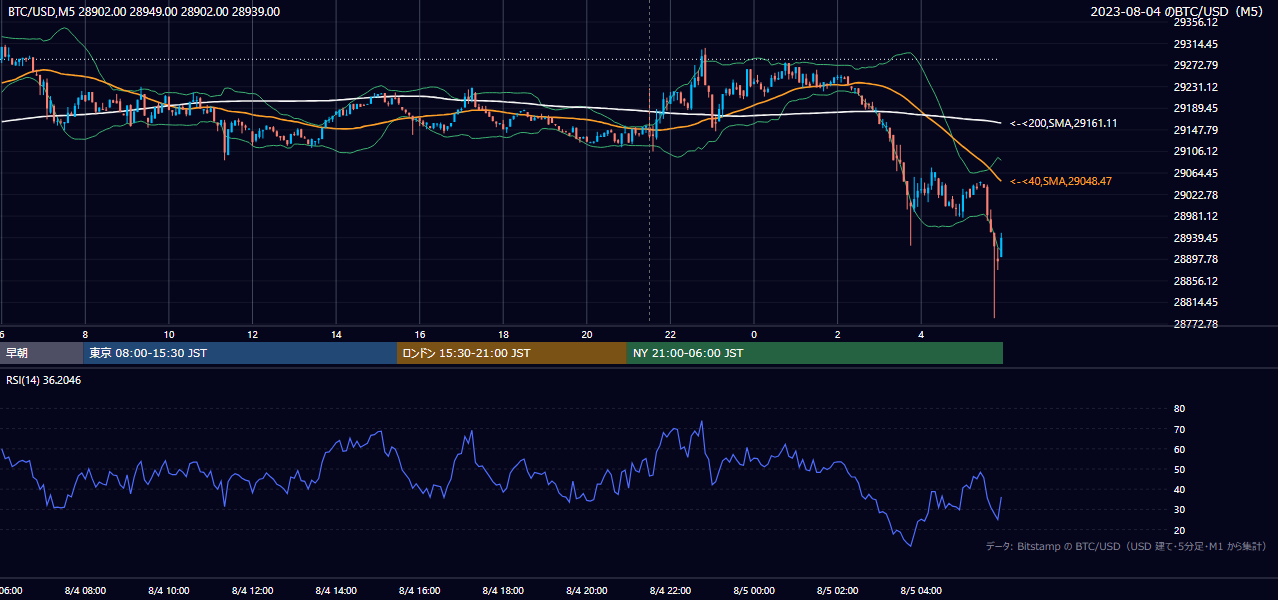Click the 8/5 02:00 date label
The height and width of the screenshot is (600, 1278).
click(x=838, y=591)
